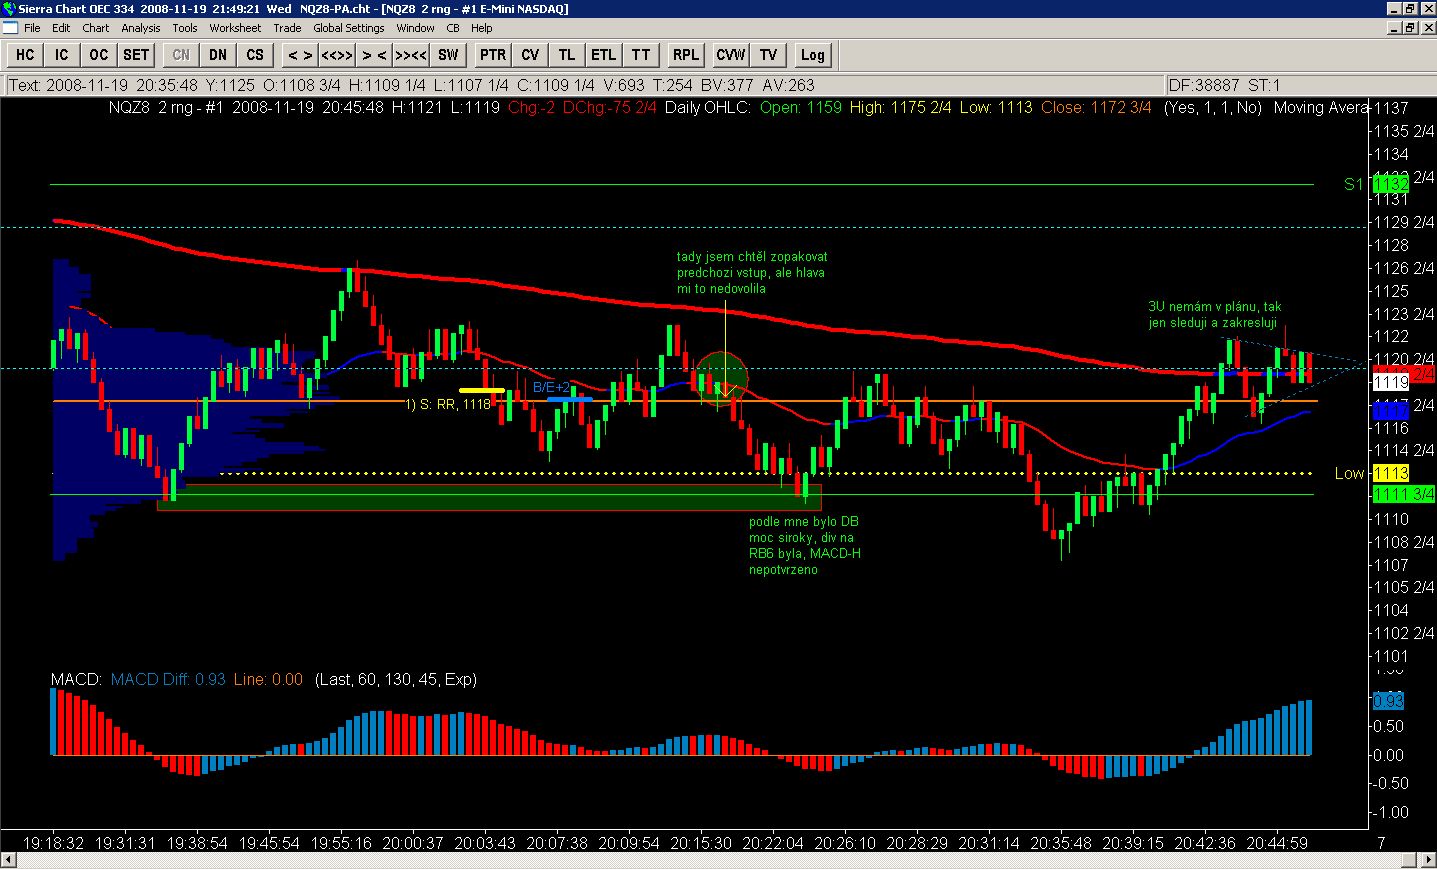The image size is (1437, 869).
Task: Open the CB menu
Action: [453, 28]
